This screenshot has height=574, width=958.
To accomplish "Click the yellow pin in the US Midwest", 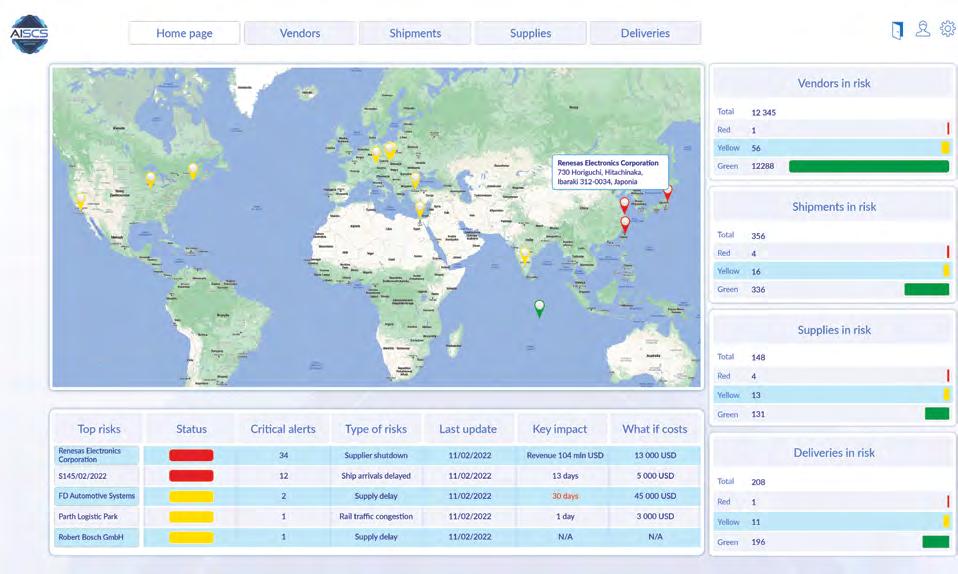I will [150, 179].
